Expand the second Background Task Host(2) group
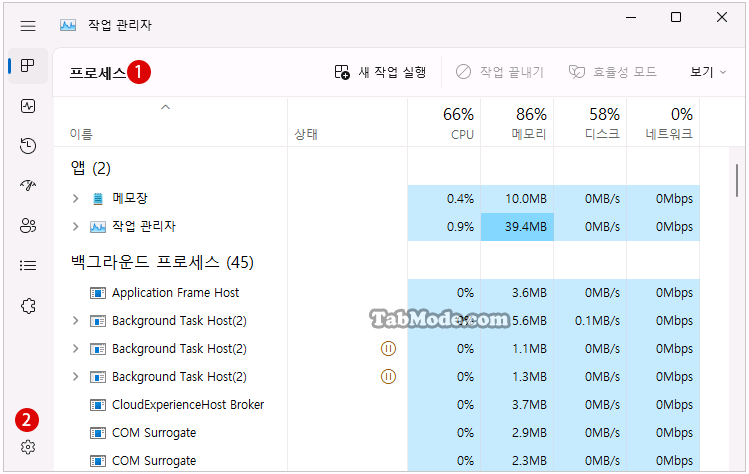 (x=75, y=349)
